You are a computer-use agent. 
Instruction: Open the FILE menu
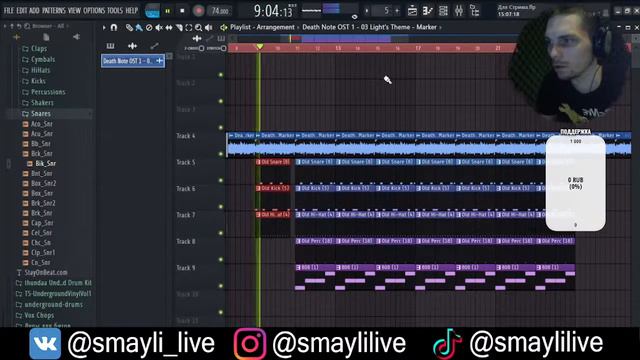[9, 11]
